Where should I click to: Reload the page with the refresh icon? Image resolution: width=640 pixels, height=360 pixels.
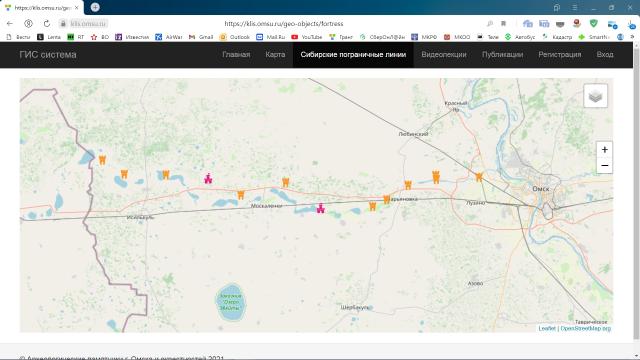point(47,24)
